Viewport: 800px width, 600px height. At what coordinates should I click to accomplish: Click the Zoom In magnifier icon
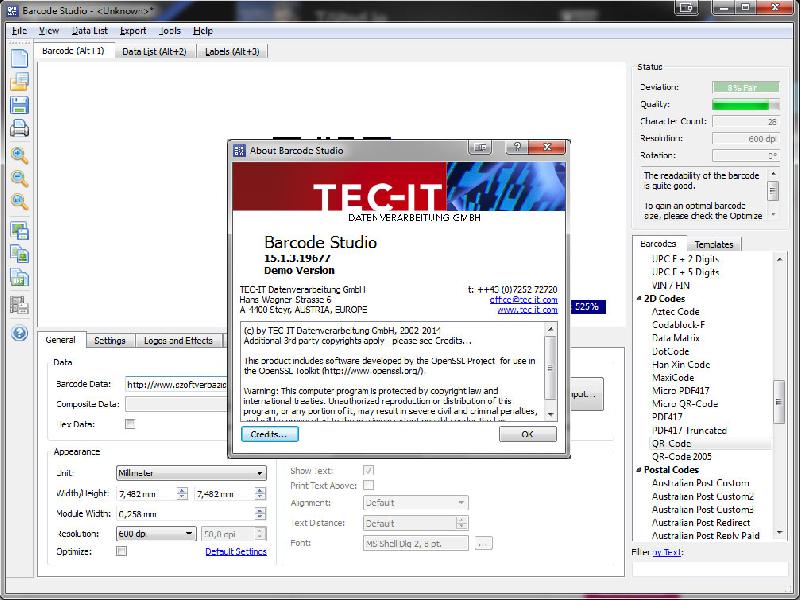tap(19, 155)
